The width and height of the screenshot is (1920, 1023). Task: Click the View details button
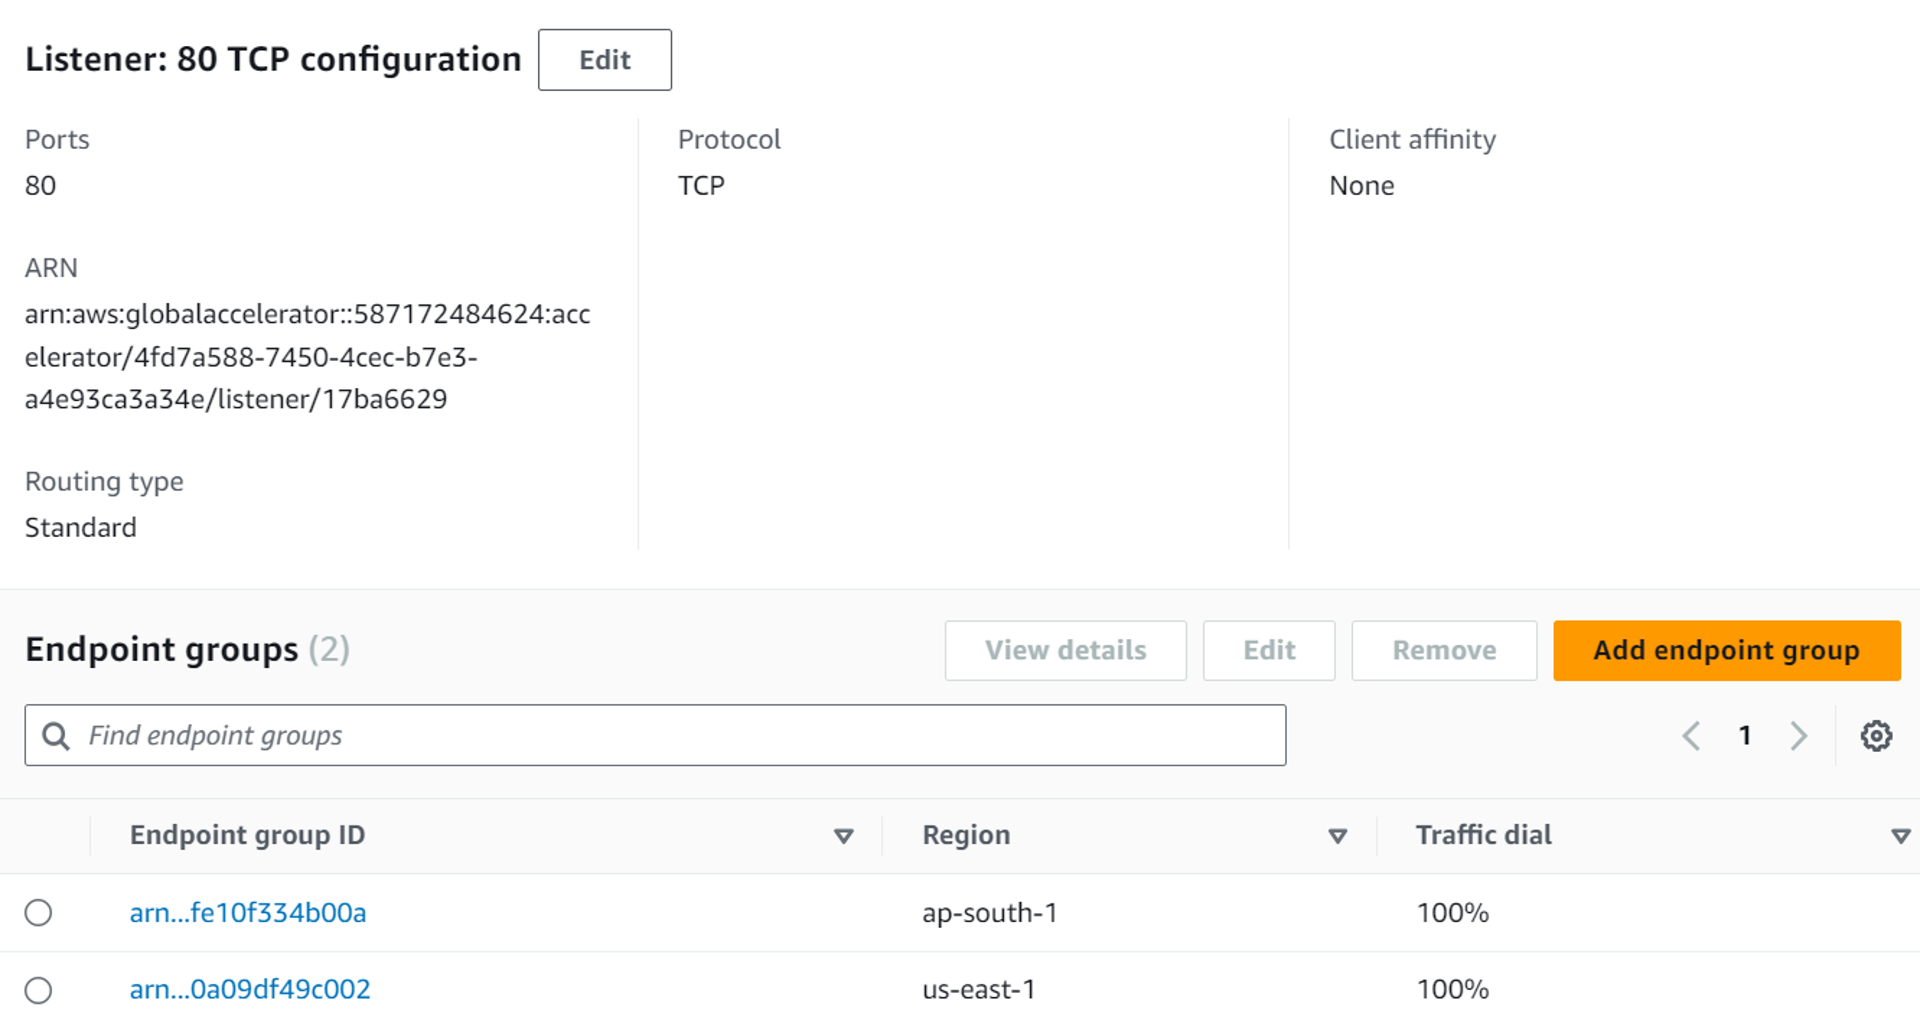pos(1065,651)
